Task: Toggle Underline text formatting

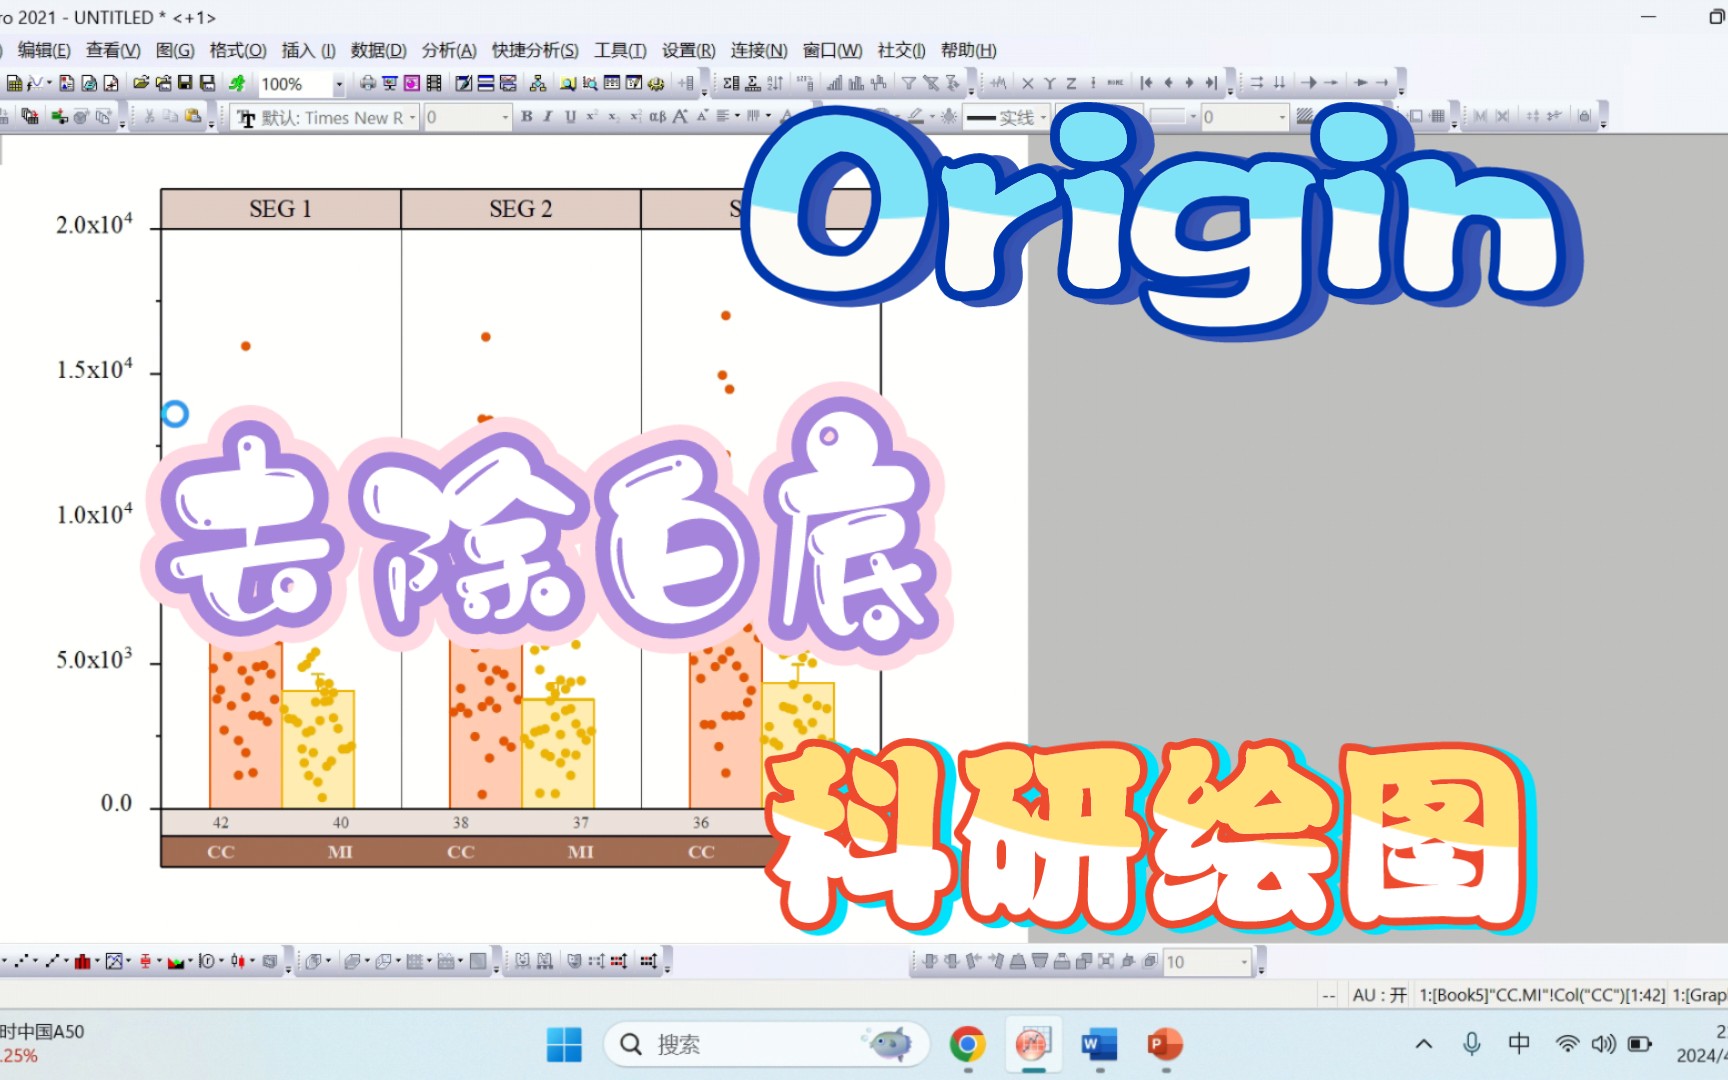Action: pyautogui.click(x=570, y=117)
